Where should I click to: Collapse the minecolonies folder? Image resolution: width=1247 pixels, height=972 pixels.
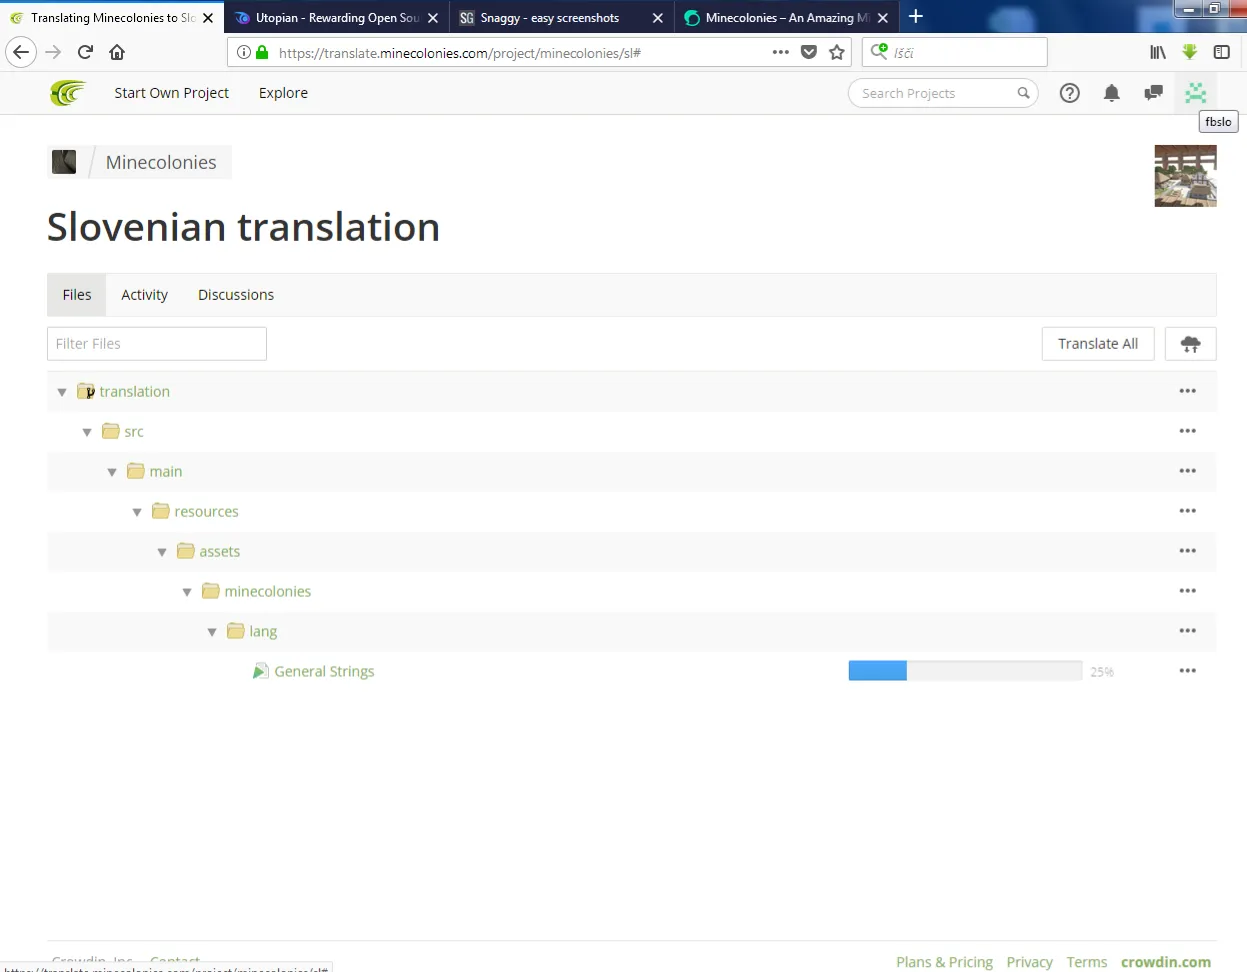click(x=187, y=592)
